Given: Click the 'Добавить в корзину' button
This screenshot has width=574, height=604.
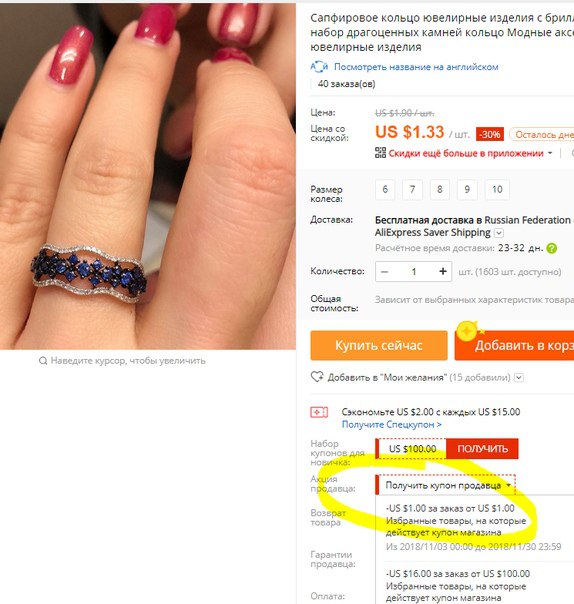Looking at the screenshot, I should [514, 345].
